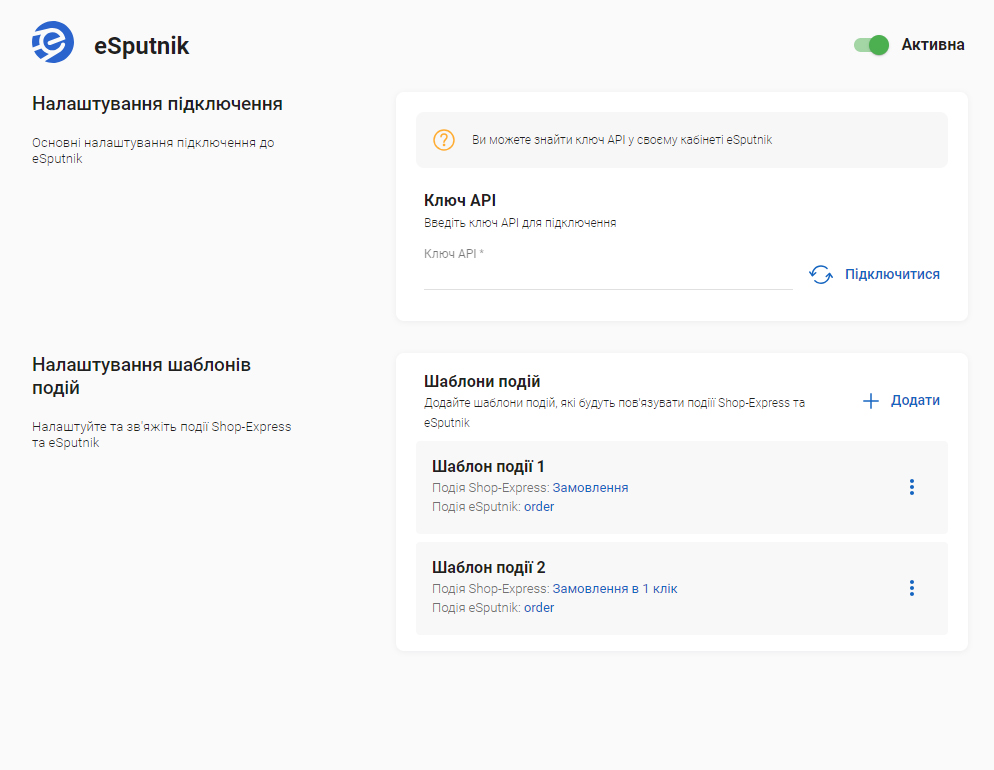This screenshot has width=994, height=770.
Task: Open three-dot menu for Шаблон події 2
Action: [x=912, y=588]
